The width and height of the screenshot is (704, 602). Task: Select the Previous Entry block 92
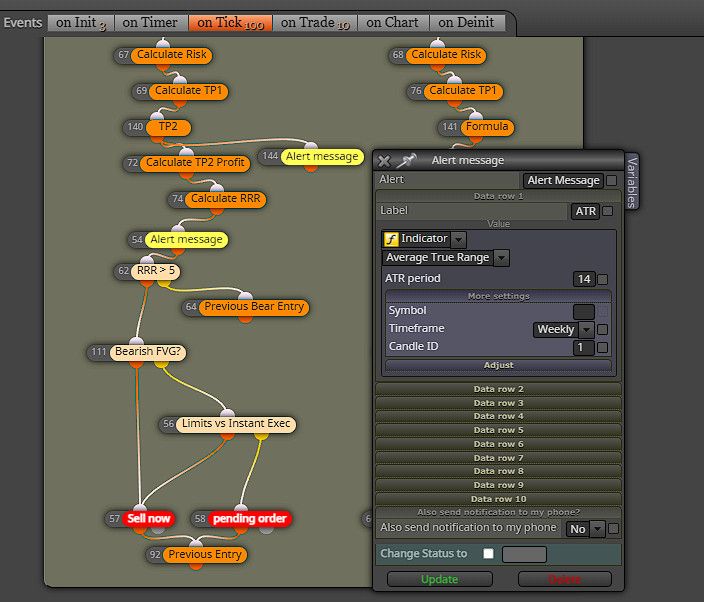[205, 555]
